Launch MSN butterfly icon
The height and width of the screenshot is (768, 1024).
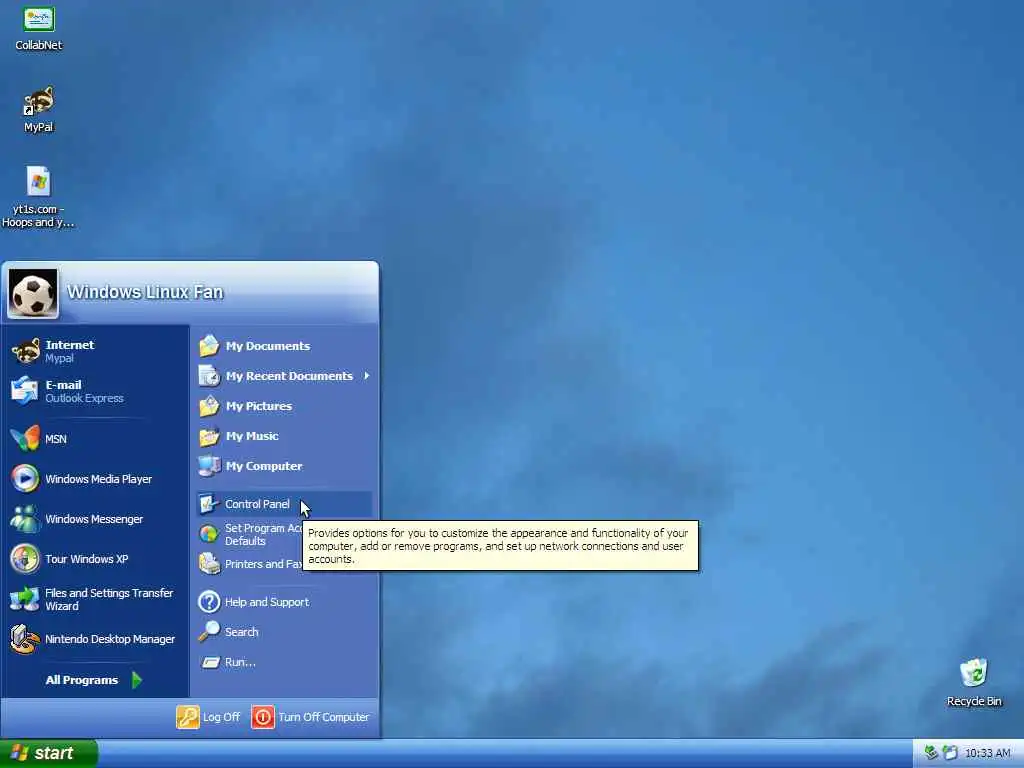point(25,439)
